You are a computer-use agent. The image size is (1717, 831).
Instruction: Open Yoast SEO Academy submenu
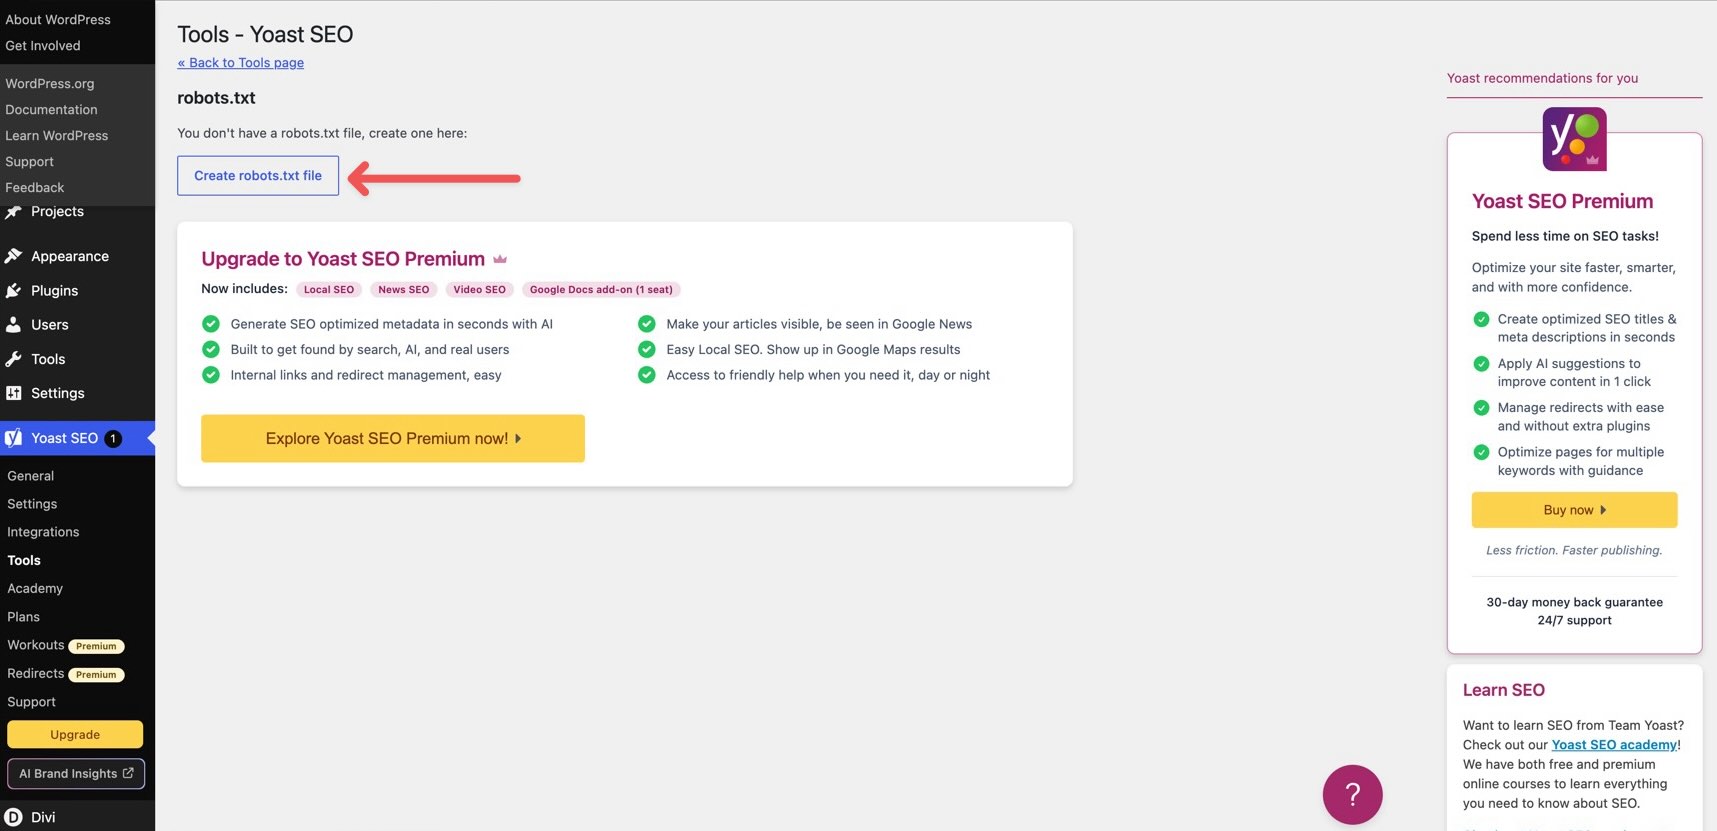[x=35, y=588]
